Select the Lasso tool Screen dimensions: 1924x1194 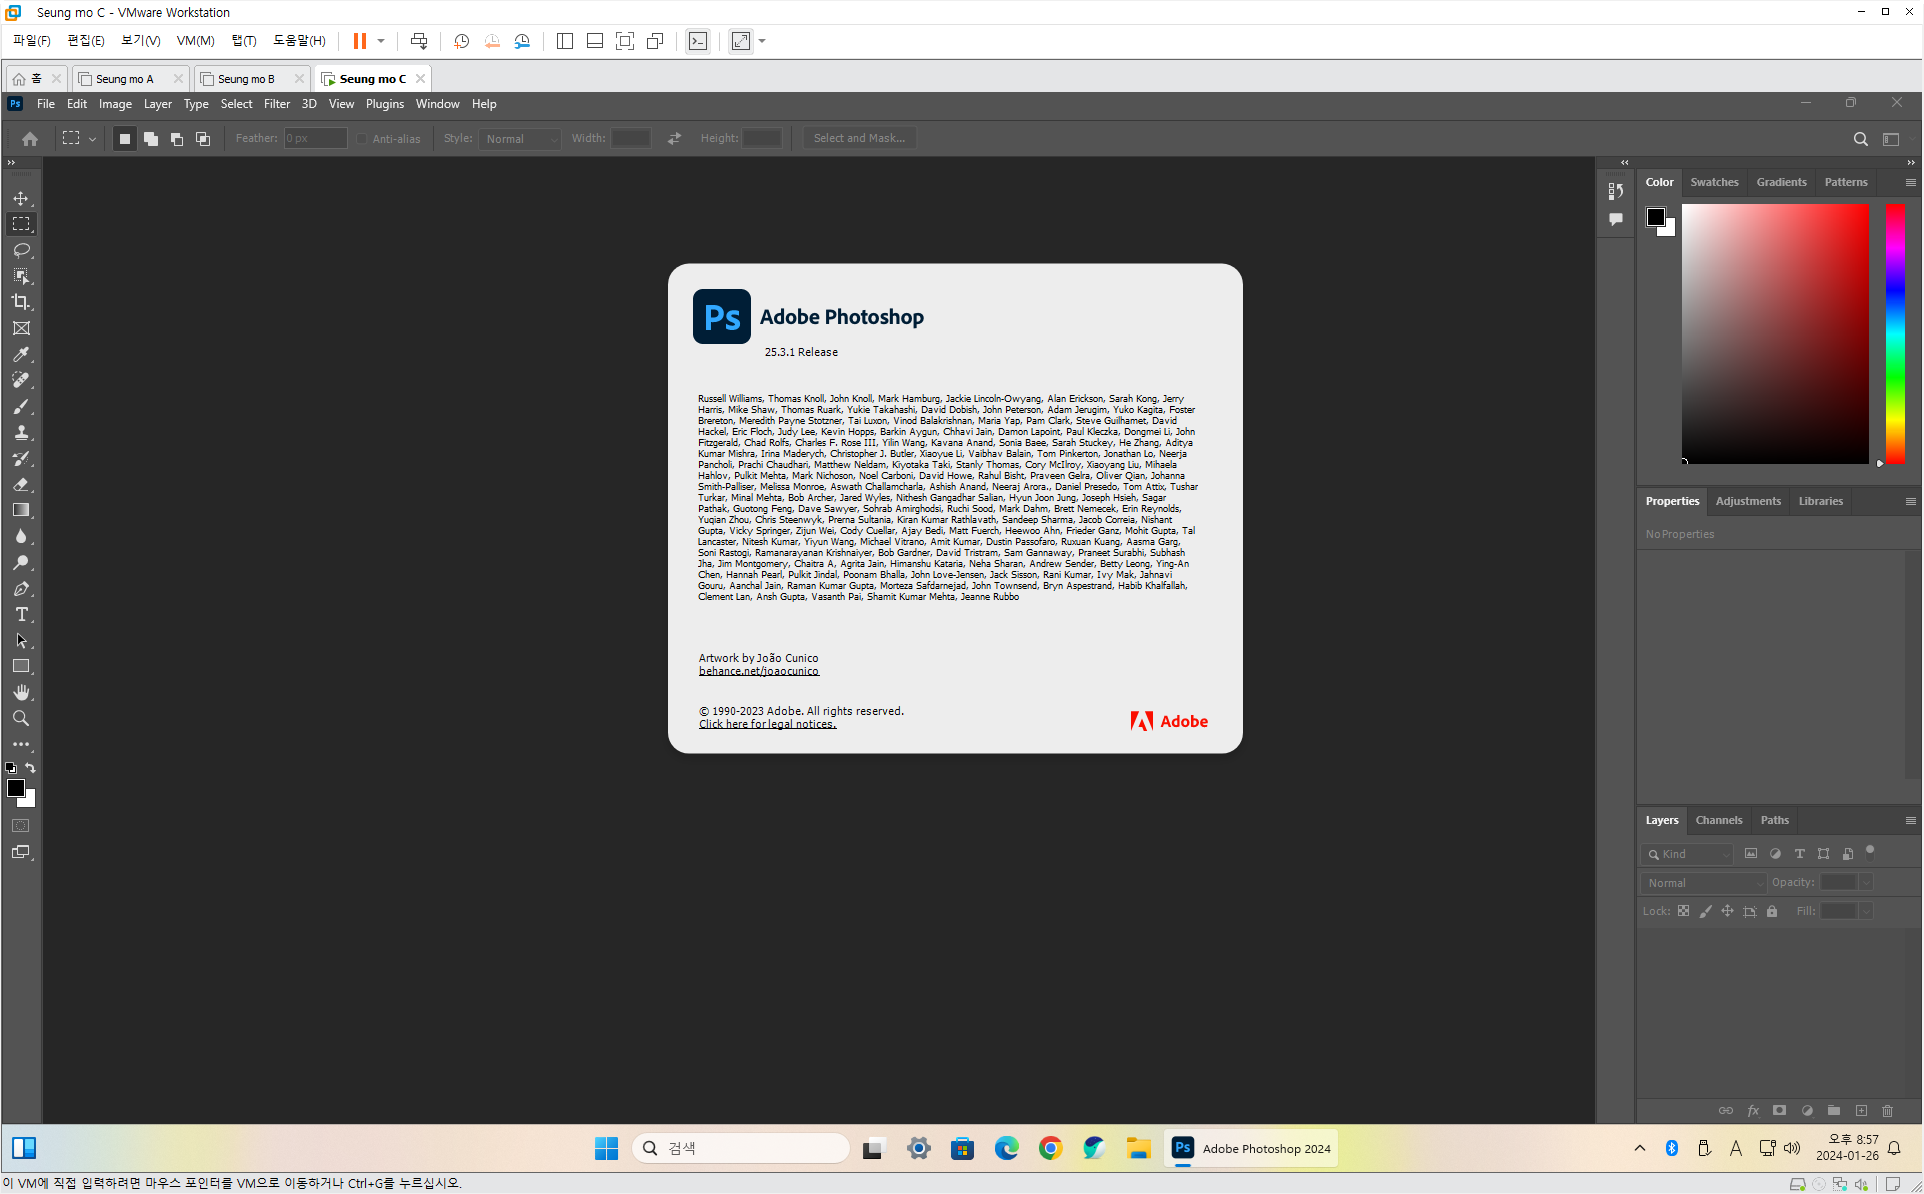click(x=21, y=250)
